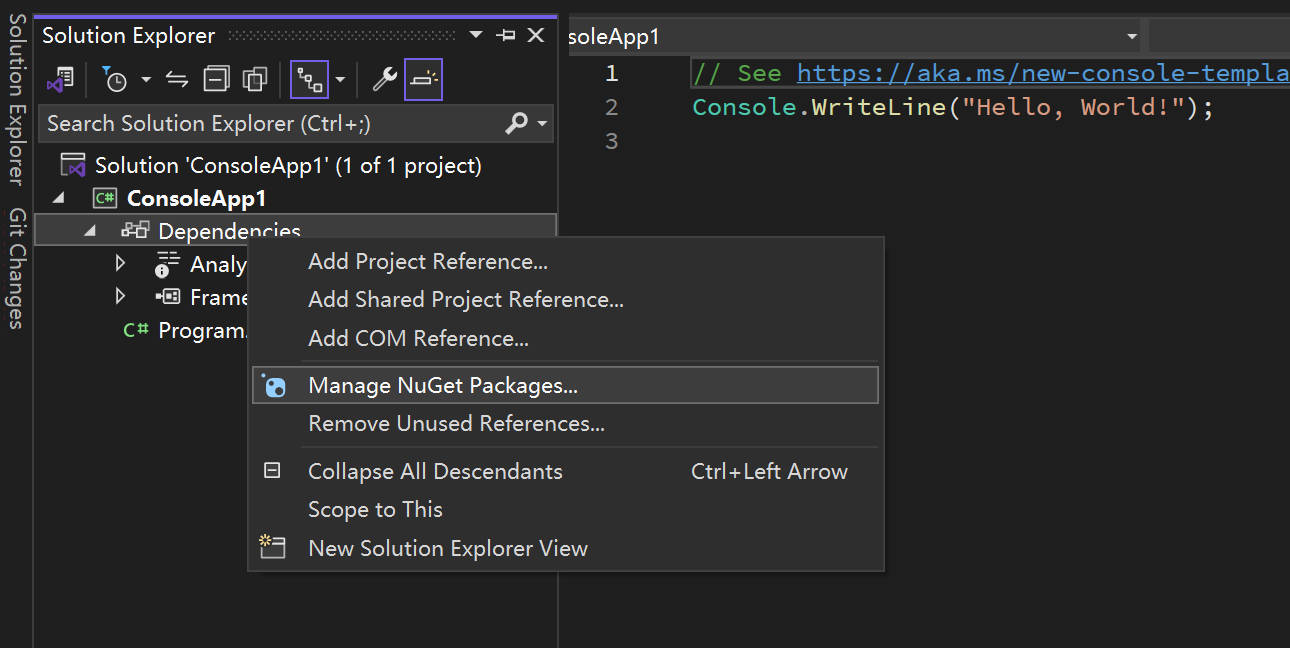Collapse All in Solution Explorer toolbar
Image resolution: width=1290 pixels, height=648 pixels.
216,80
